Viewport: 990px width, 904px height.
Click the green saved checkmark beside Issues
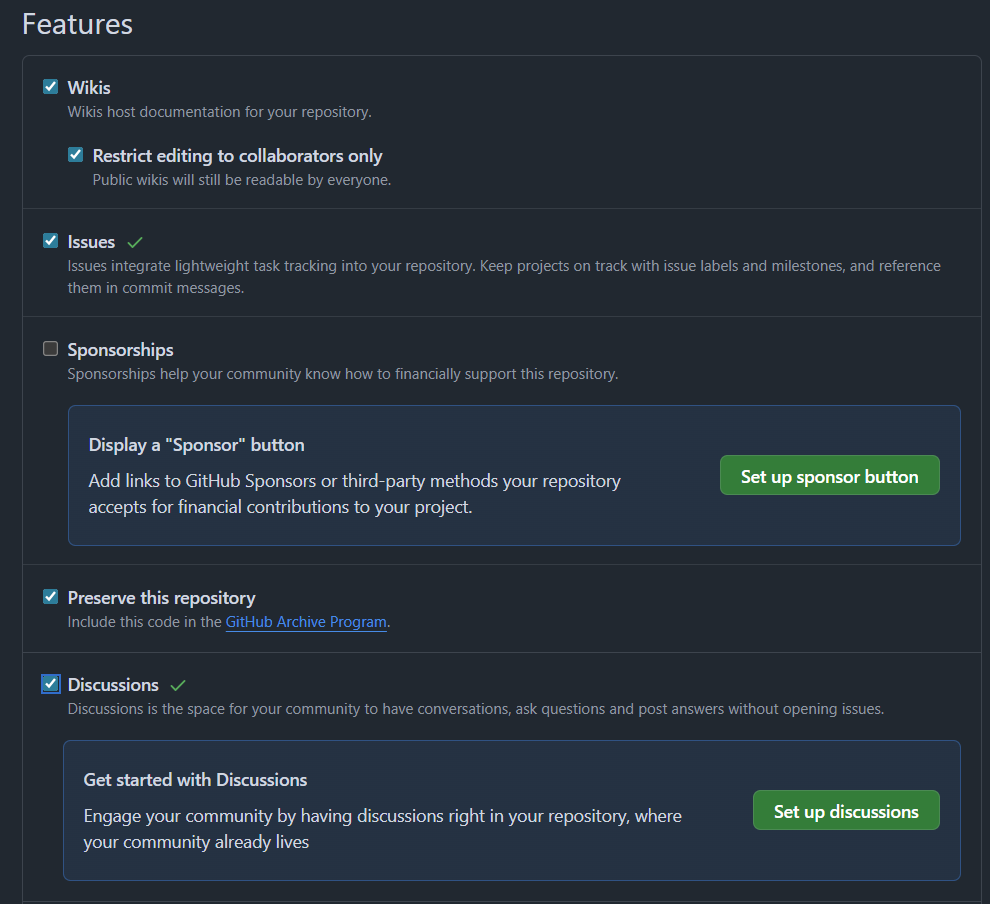coord(135,242)
